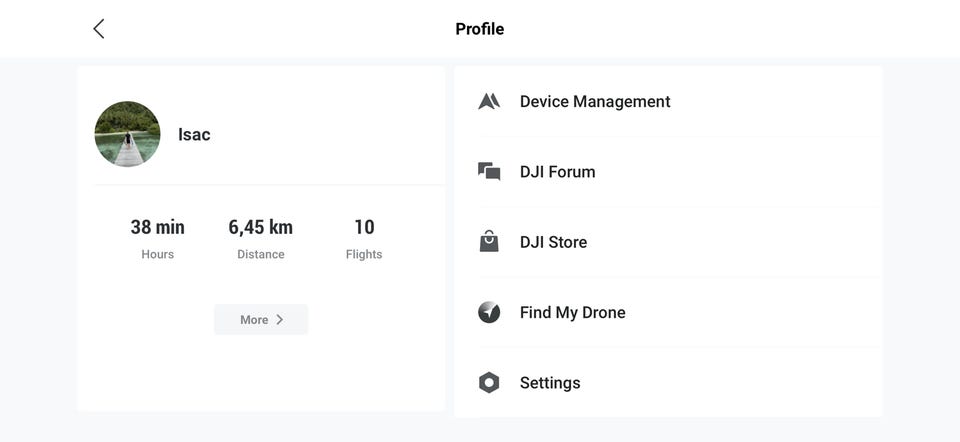Select the DJI Store text label
This screenshot has width=960, height=442.
[553, 242]
